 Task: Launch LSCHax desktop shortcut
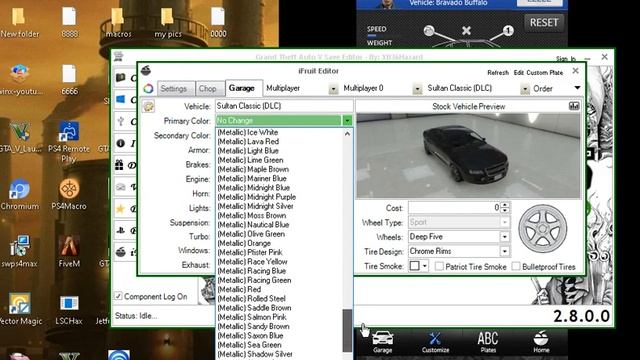[x=69, y=309]
